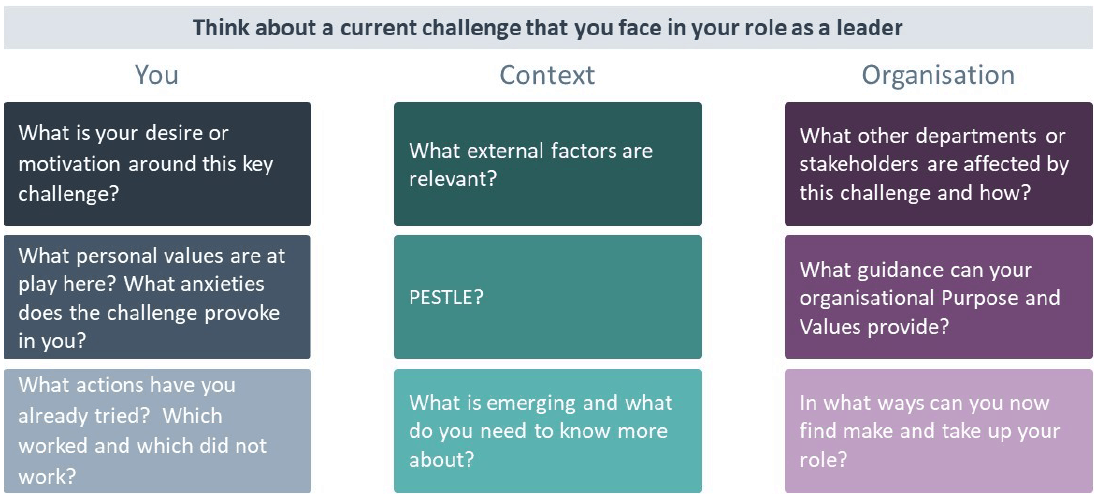1099x501 pixels.
Task: Select the 'Context' column heading
Action: (547, 75)
